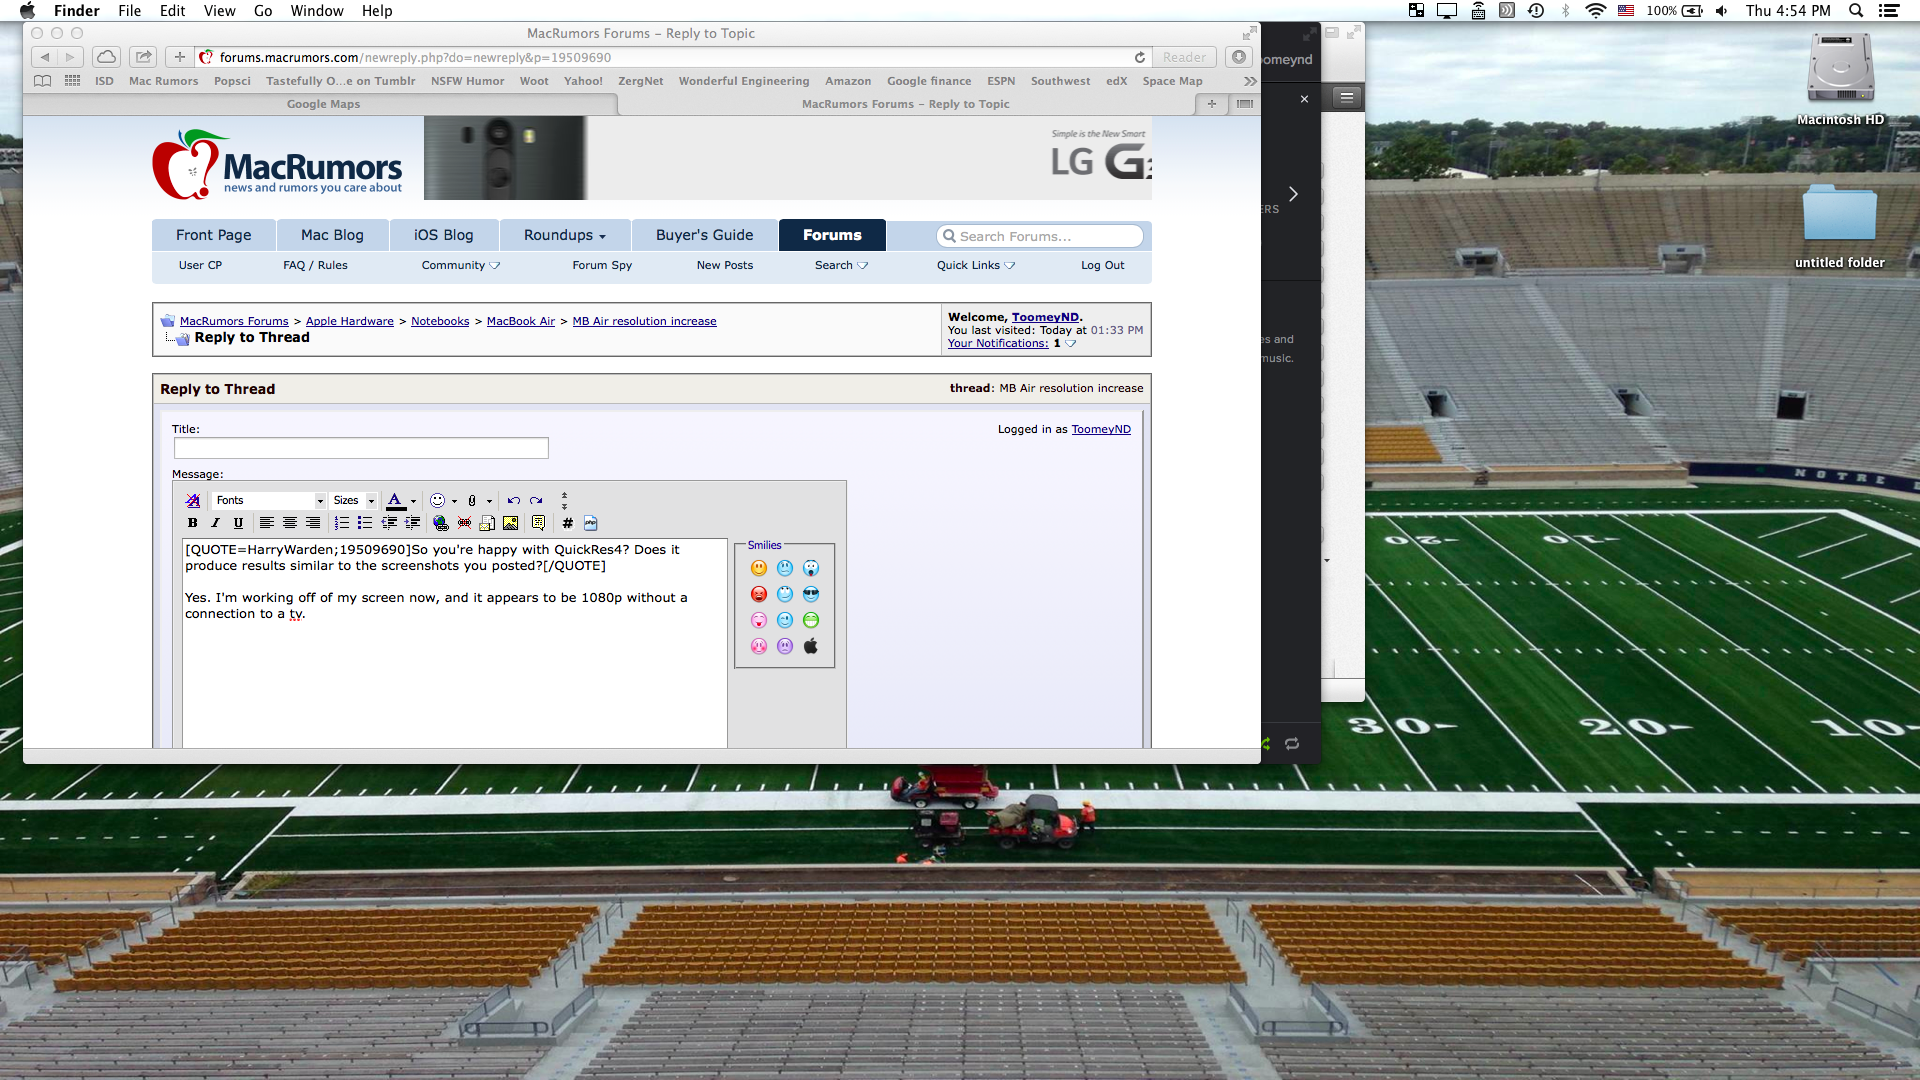Click the Remove Link icon

pos(464,523)
